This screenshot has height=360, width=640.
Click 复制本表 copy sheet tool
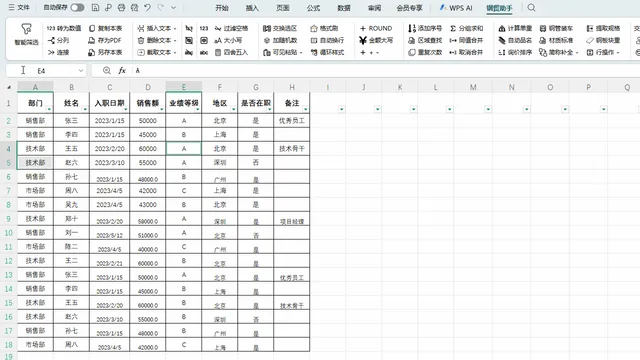click(105, 28)
